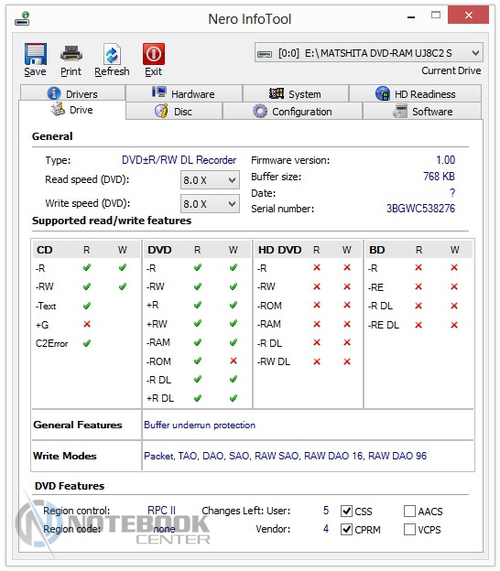Click the Save floppy disk icon
The image size is (500, 571).
(35, 54)
